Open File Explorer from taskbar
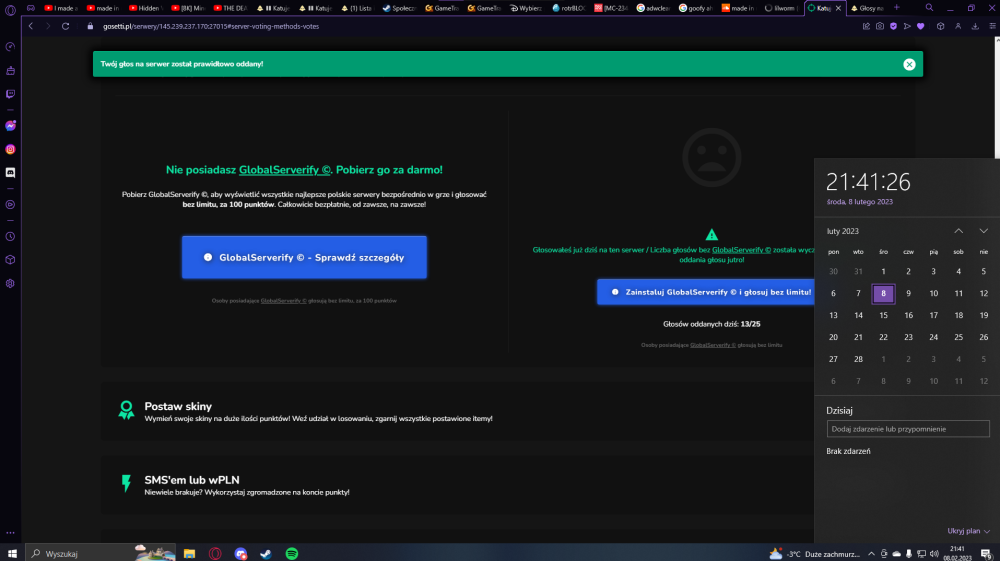 pyautogui.click(x=189, y=553)
